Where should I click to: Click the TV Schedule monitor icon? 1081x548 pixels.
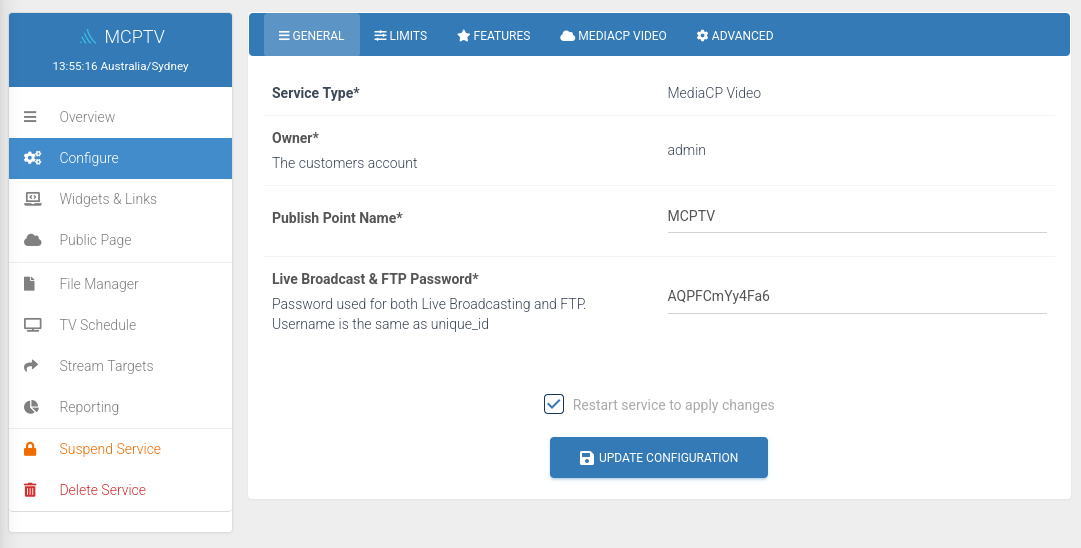(x=32, y=325)
